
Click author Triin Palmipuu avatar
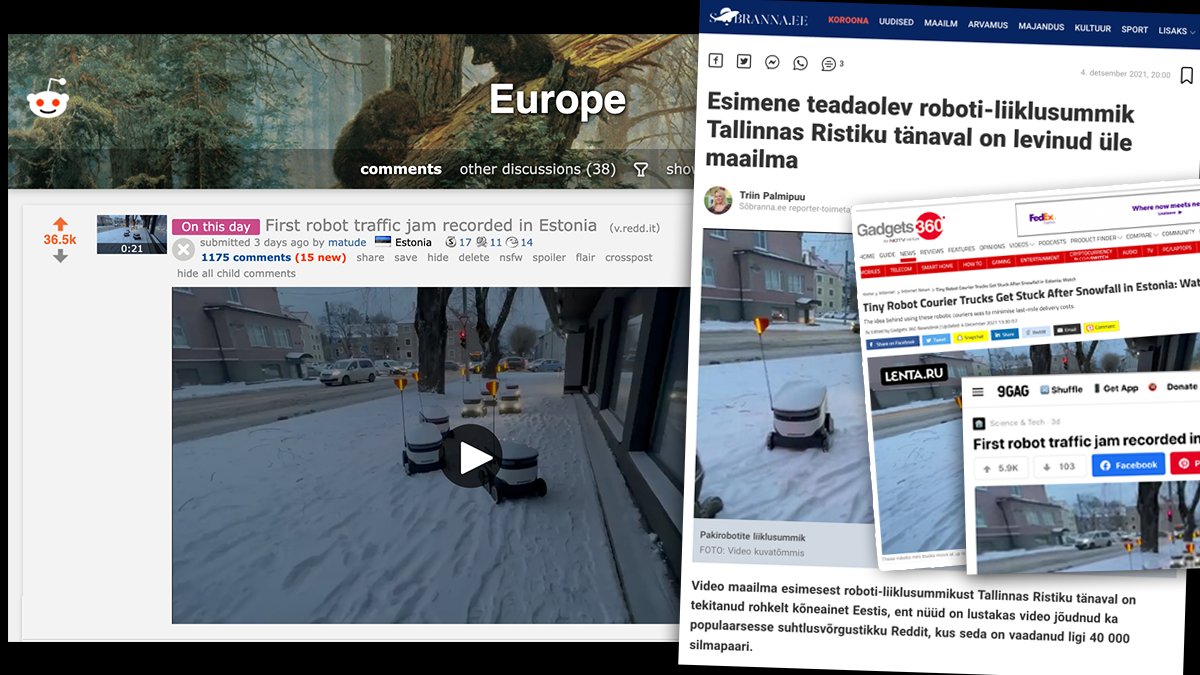pos(718,200)
